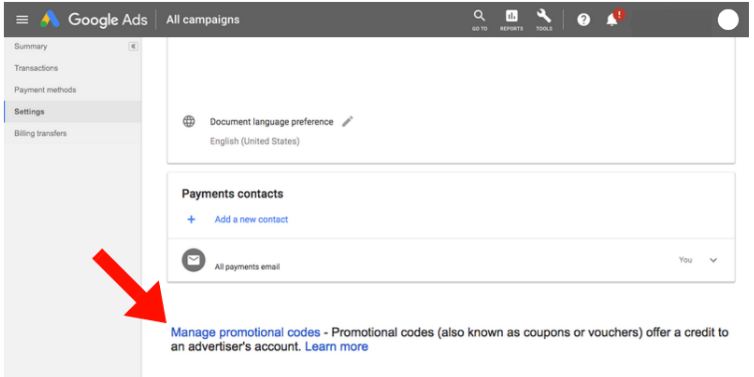
Task: Click English (United States) language value
Action: point(255,141)
